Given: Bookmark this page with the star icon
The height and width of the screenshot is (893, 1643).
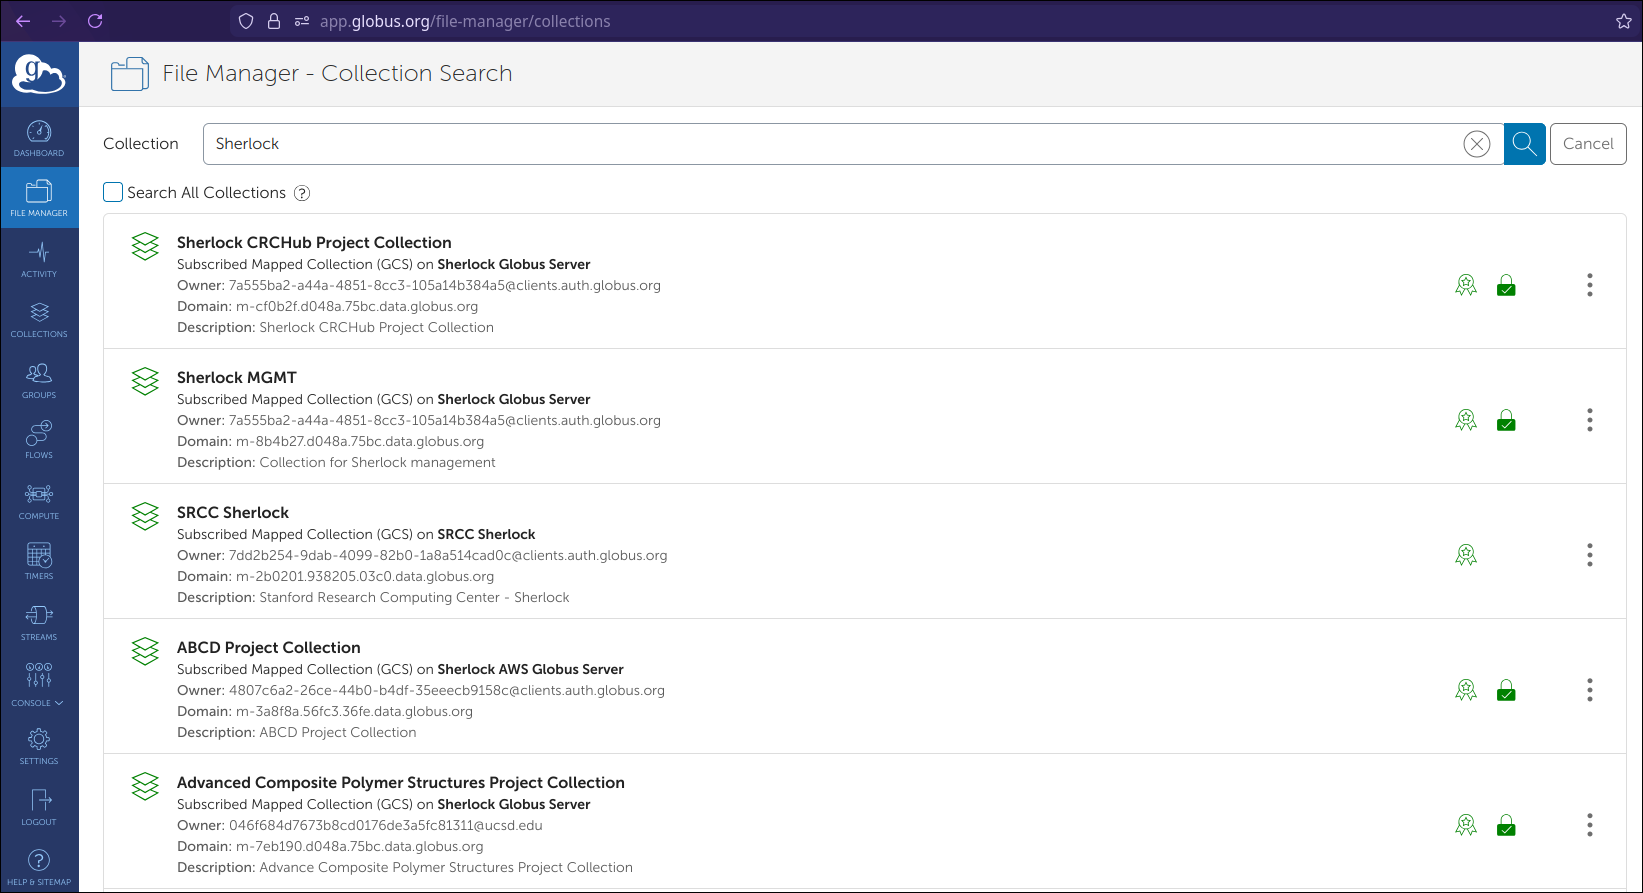Looking at the screenshot, I should pos(1624,21).
